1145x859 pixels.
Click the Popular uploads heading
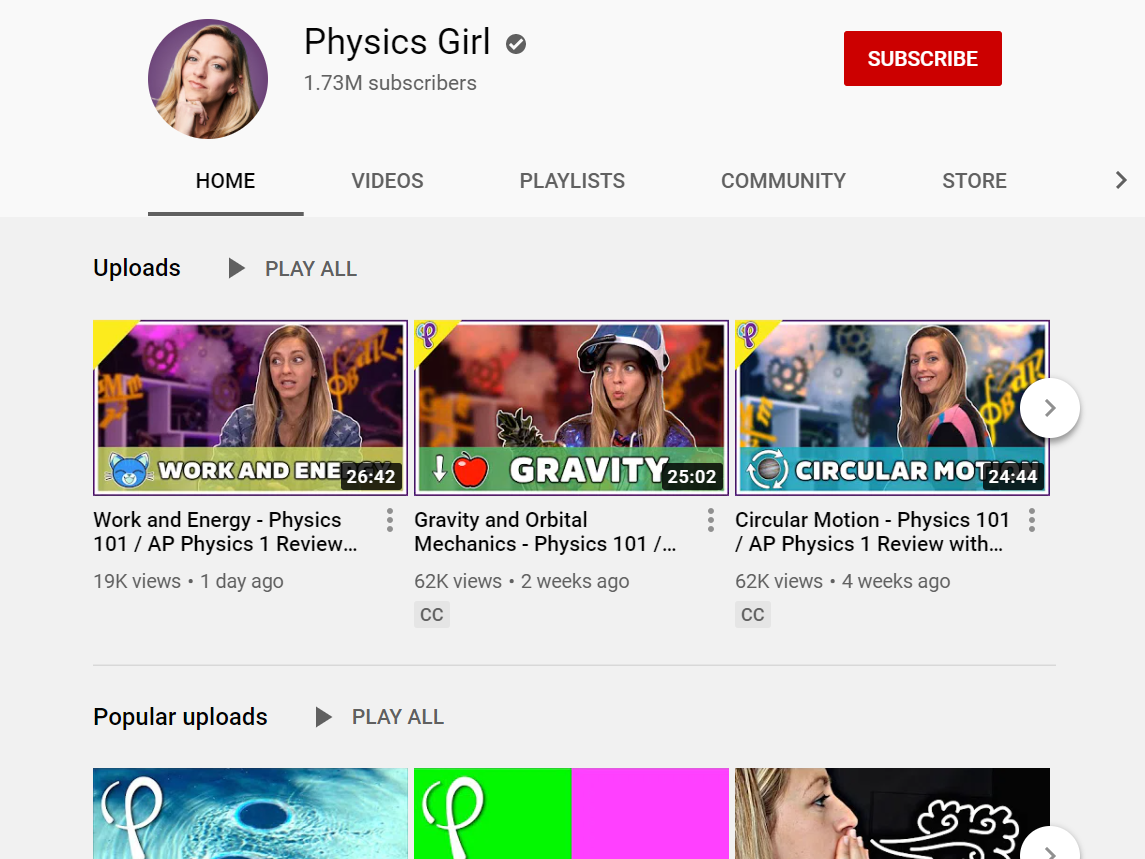coord(180,717)
